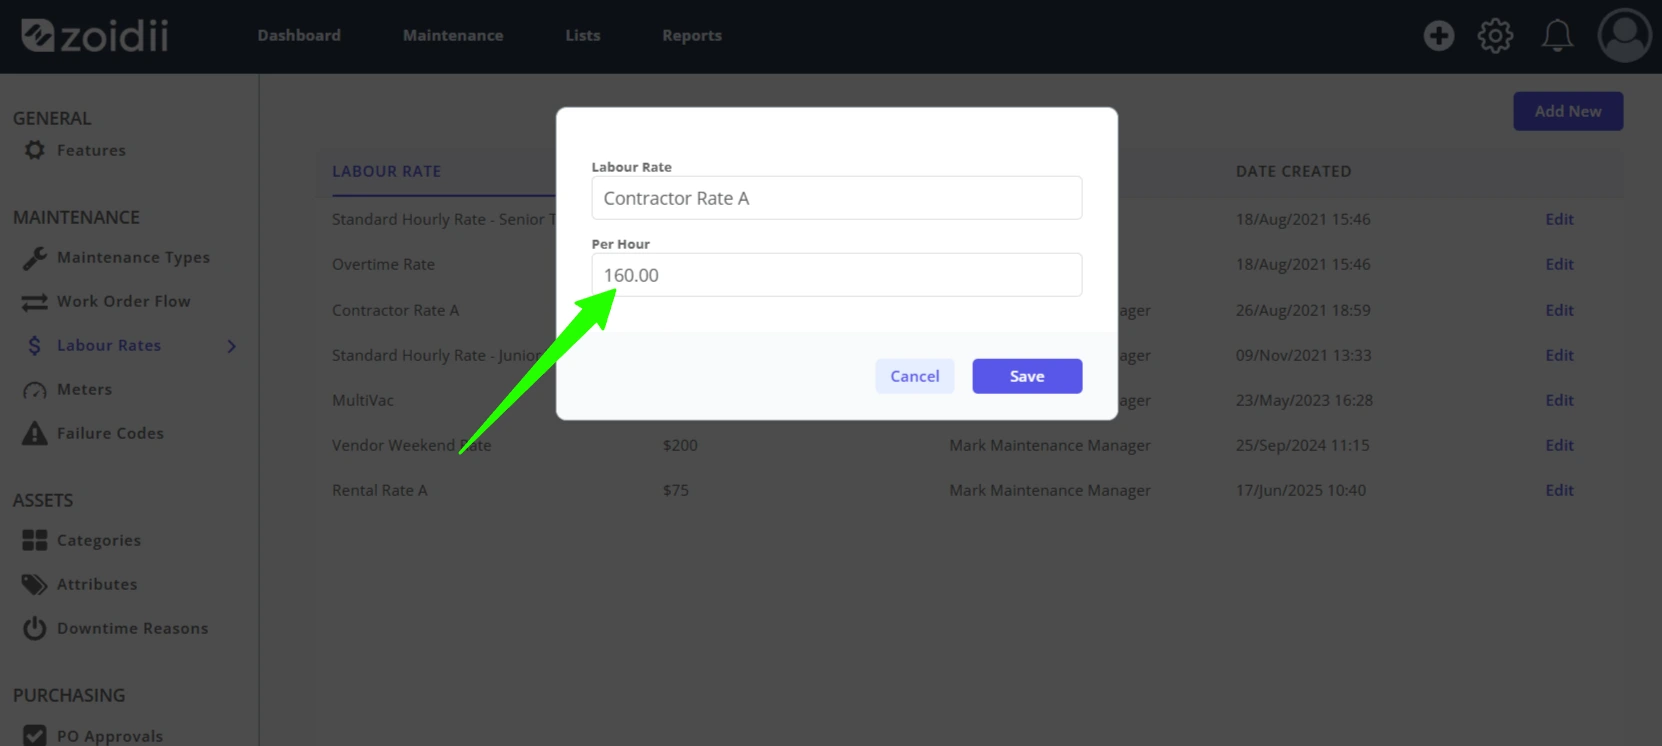This screenshot has height=746, width=1662.
Task: Open PO Approvals page
Action: click(x=109, y=736)
